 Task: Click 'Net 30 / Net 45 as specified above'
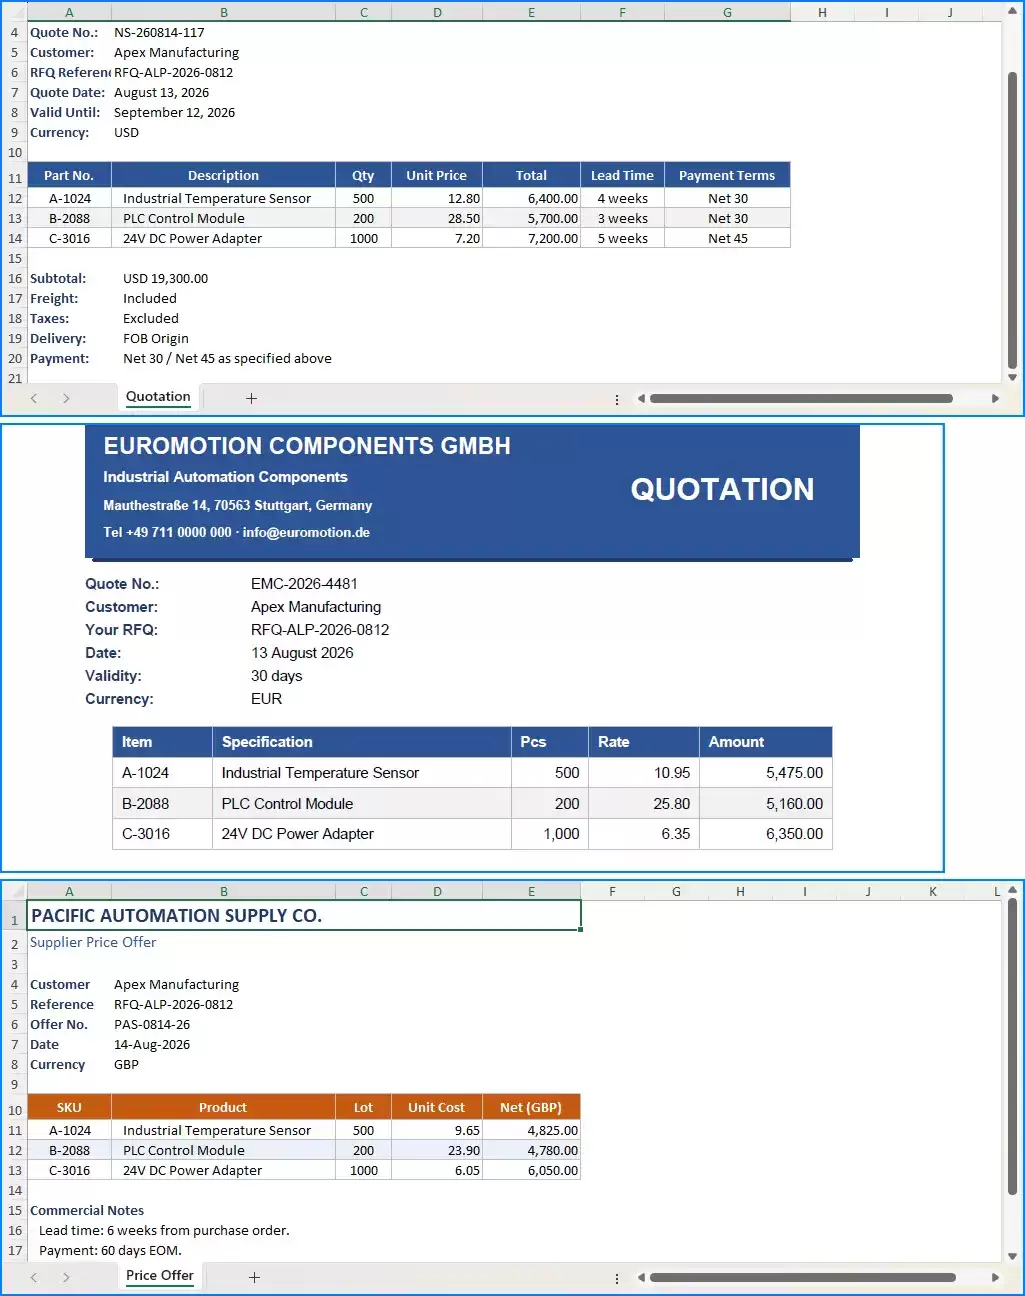227,359
